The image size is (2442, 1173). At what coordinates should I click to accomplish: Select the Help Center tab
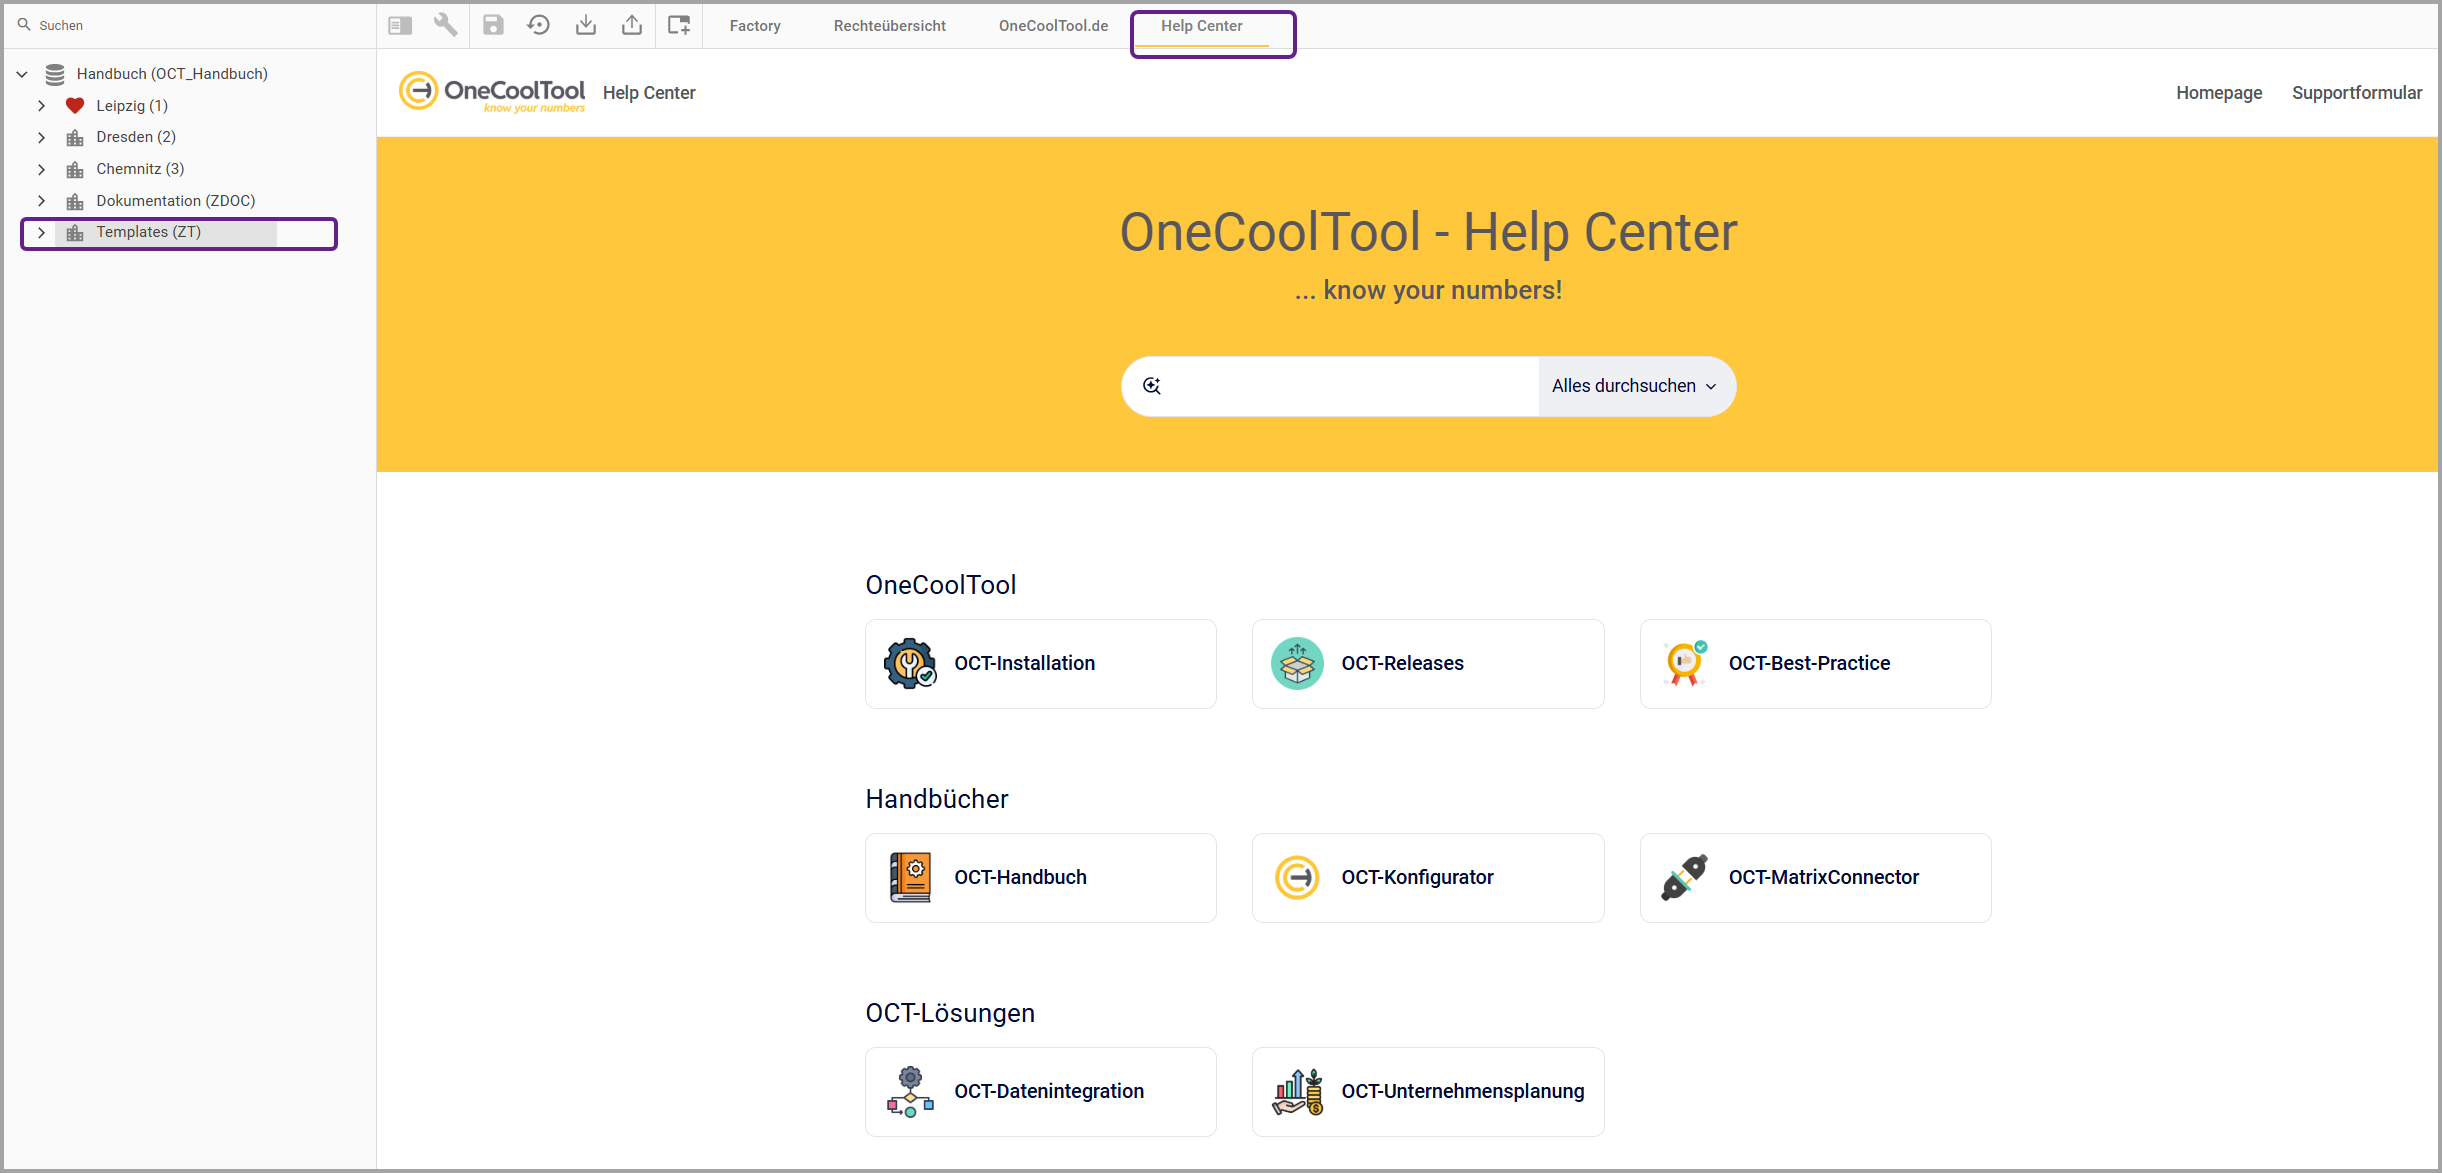[x=1202, y=26]
